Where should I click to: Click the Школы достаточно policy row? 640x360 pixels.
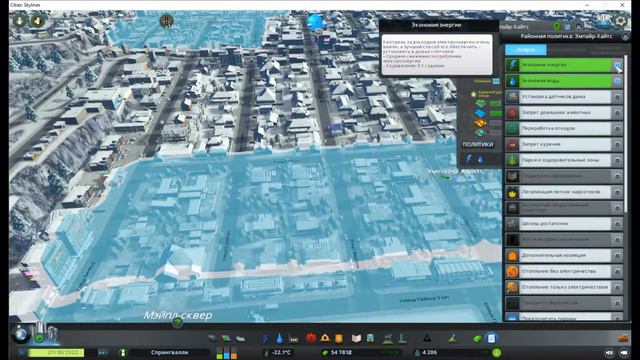[x=564, y=224]
